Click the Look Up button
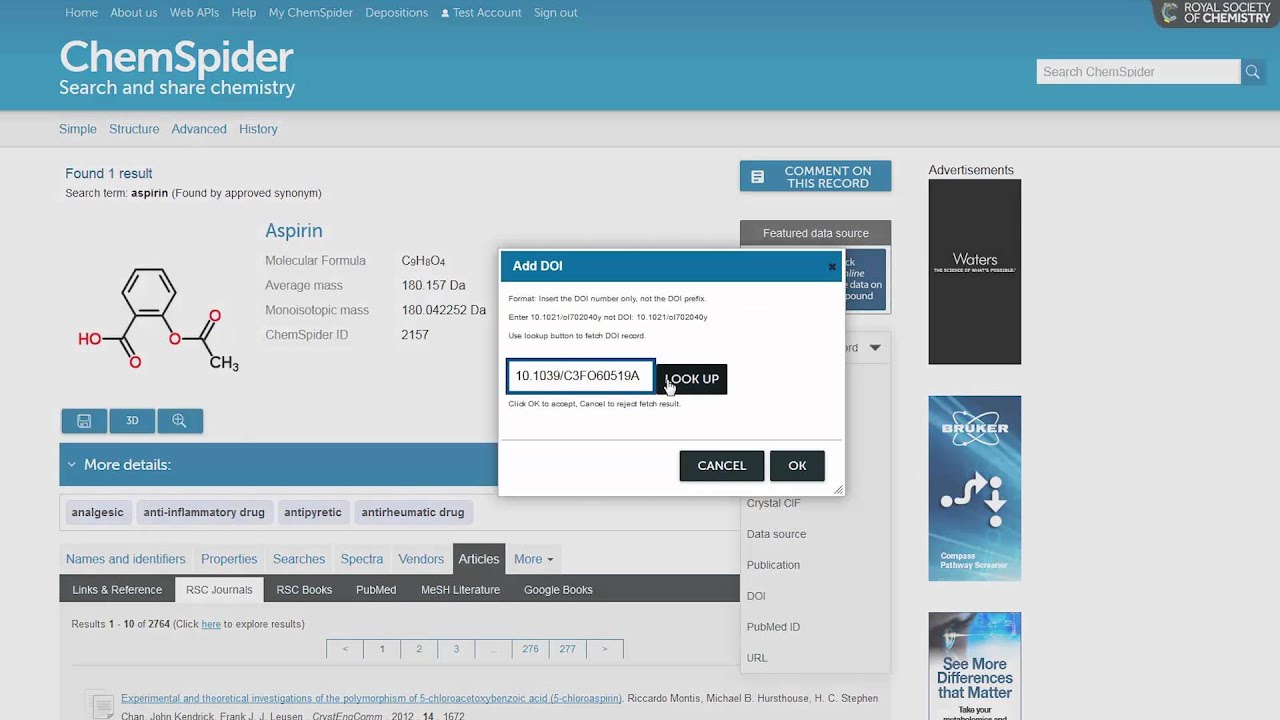The height and width of the screenshot is (720, 1280). click(691, 379)
